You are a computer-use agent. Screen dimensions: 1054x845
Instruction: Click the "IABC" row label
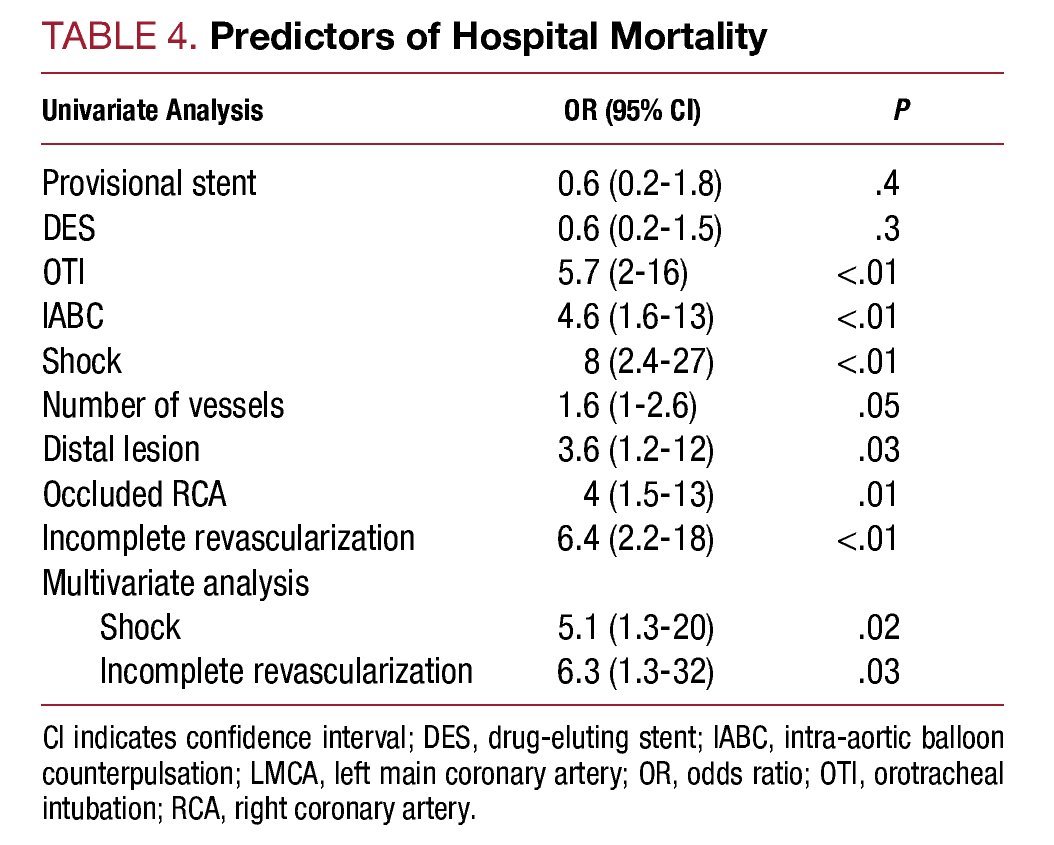73,317
